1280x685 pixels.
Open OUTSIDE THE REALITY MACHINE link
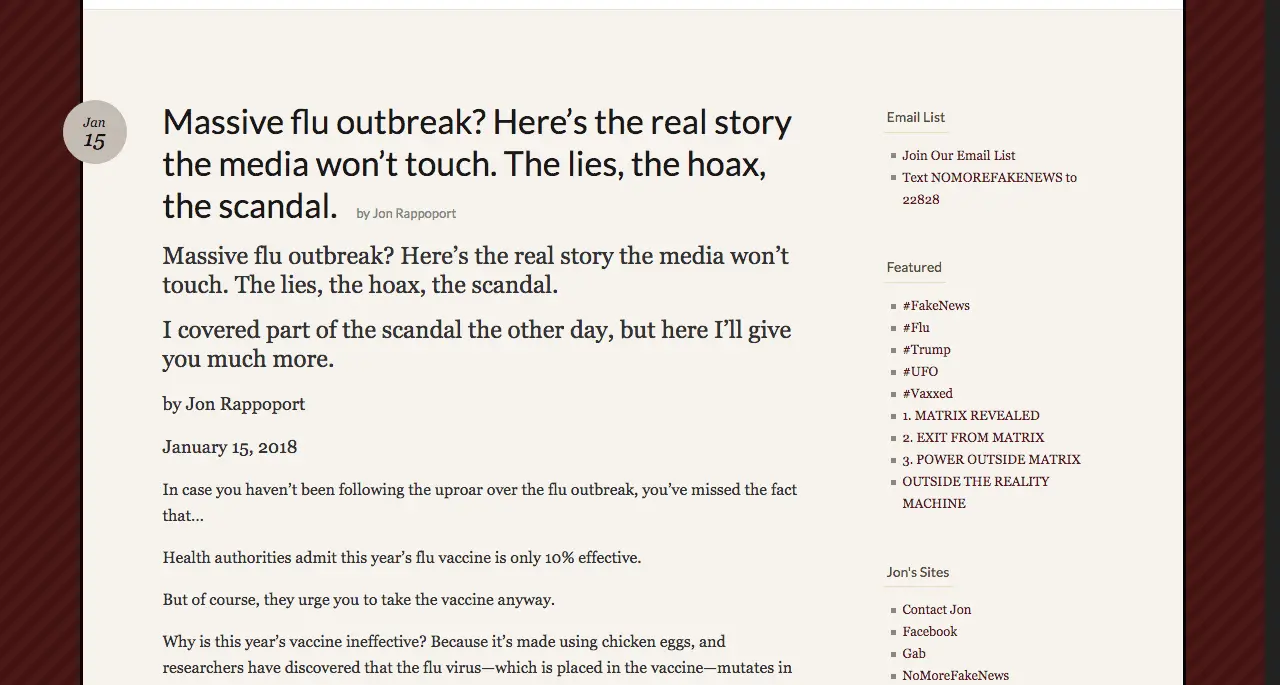pyautogui.click(x=975, y=482)
